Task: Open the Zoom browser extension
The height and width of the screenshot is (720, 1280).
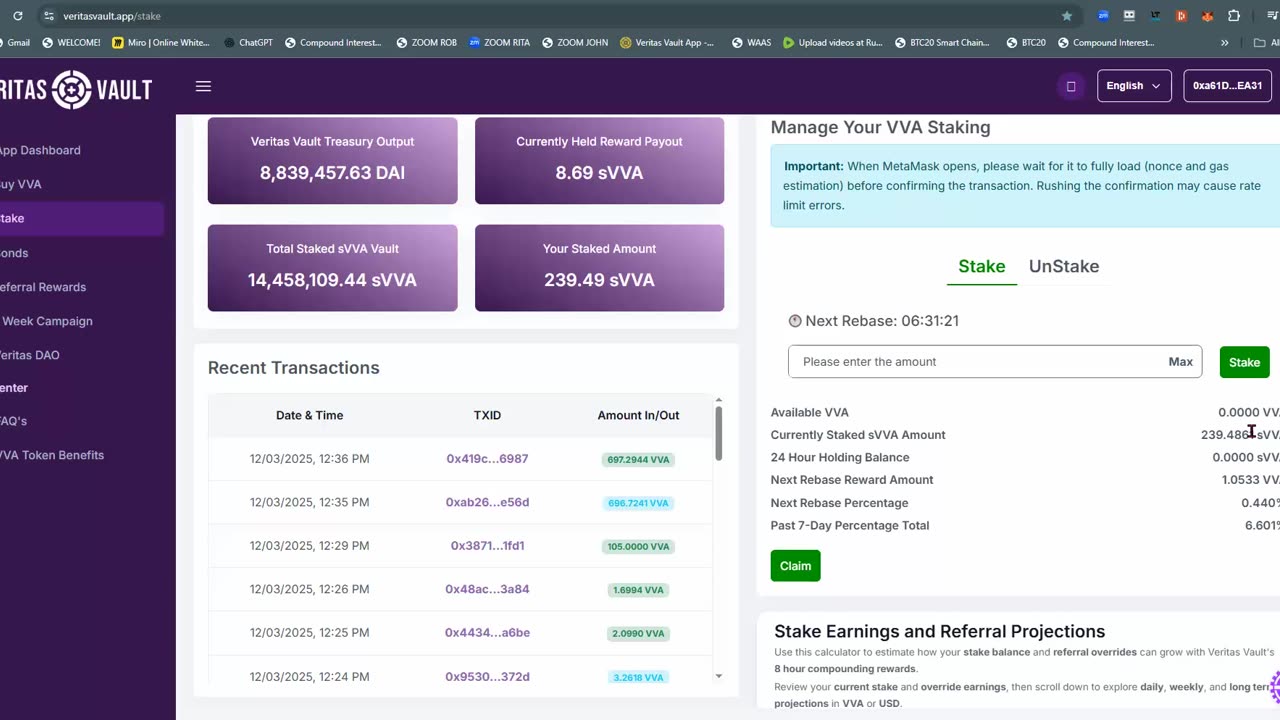Action: 1103,16
